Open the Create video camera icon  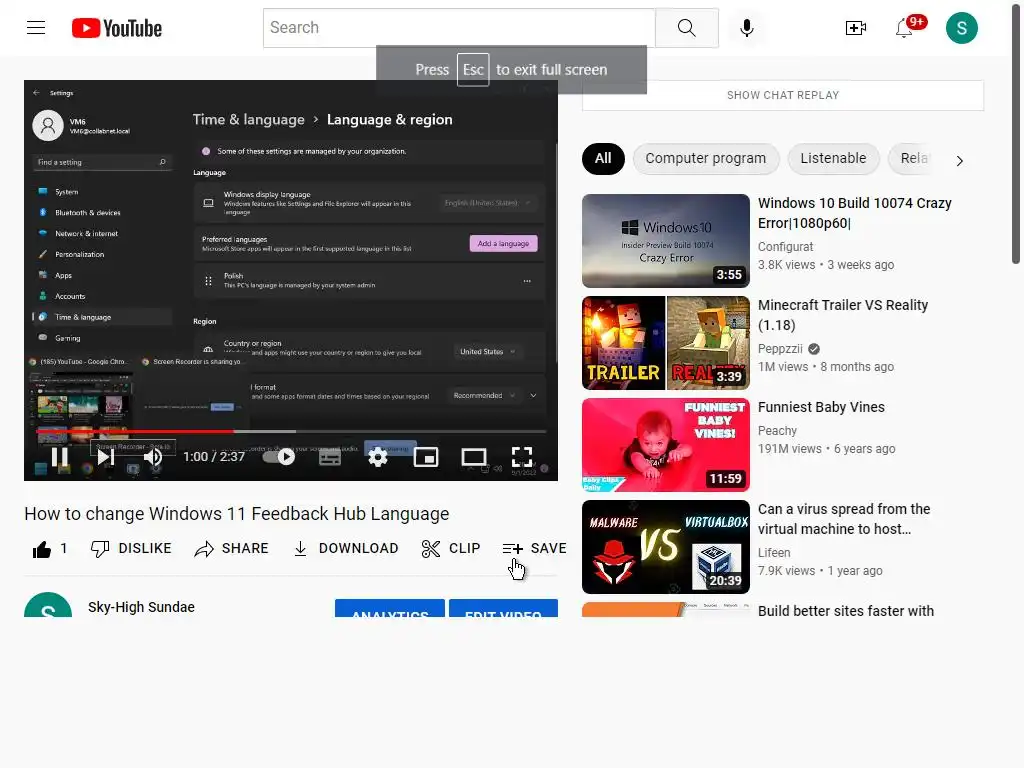856,27
